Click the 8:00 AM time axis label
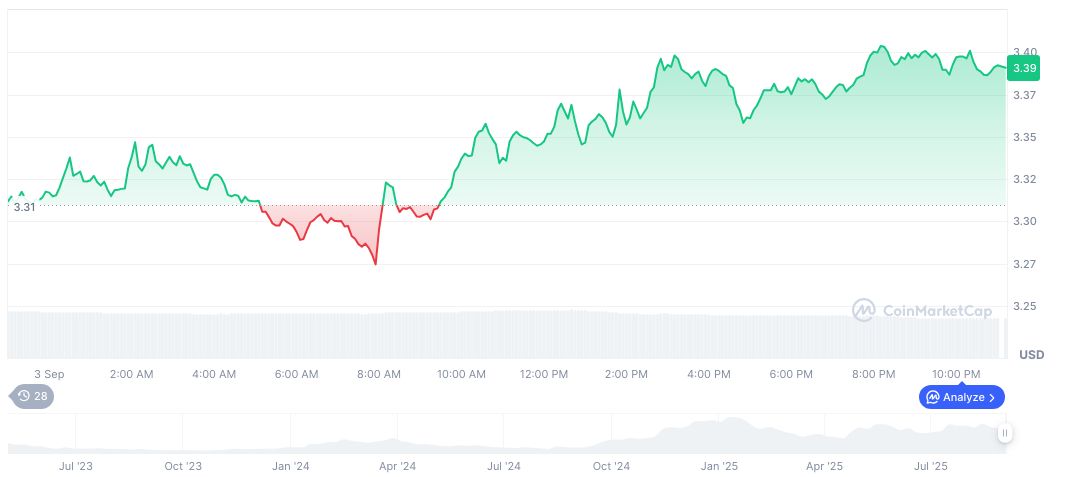The height and width of the screenshot is (477, 1072). click(x=378, y=374)
